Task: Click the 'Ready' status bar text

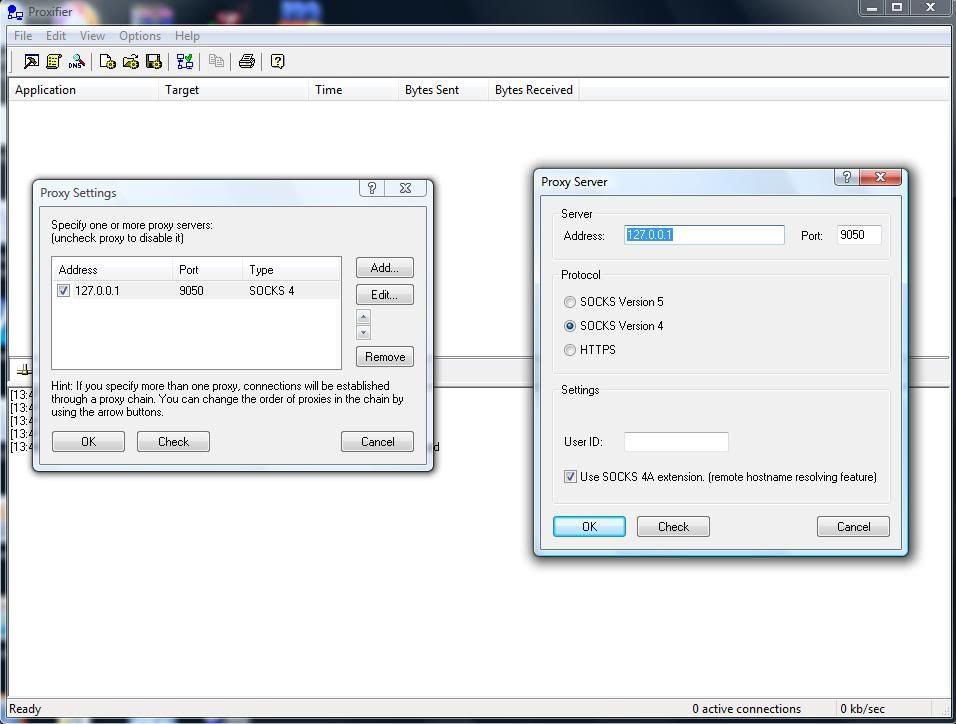Action: (x=25, y=709)
